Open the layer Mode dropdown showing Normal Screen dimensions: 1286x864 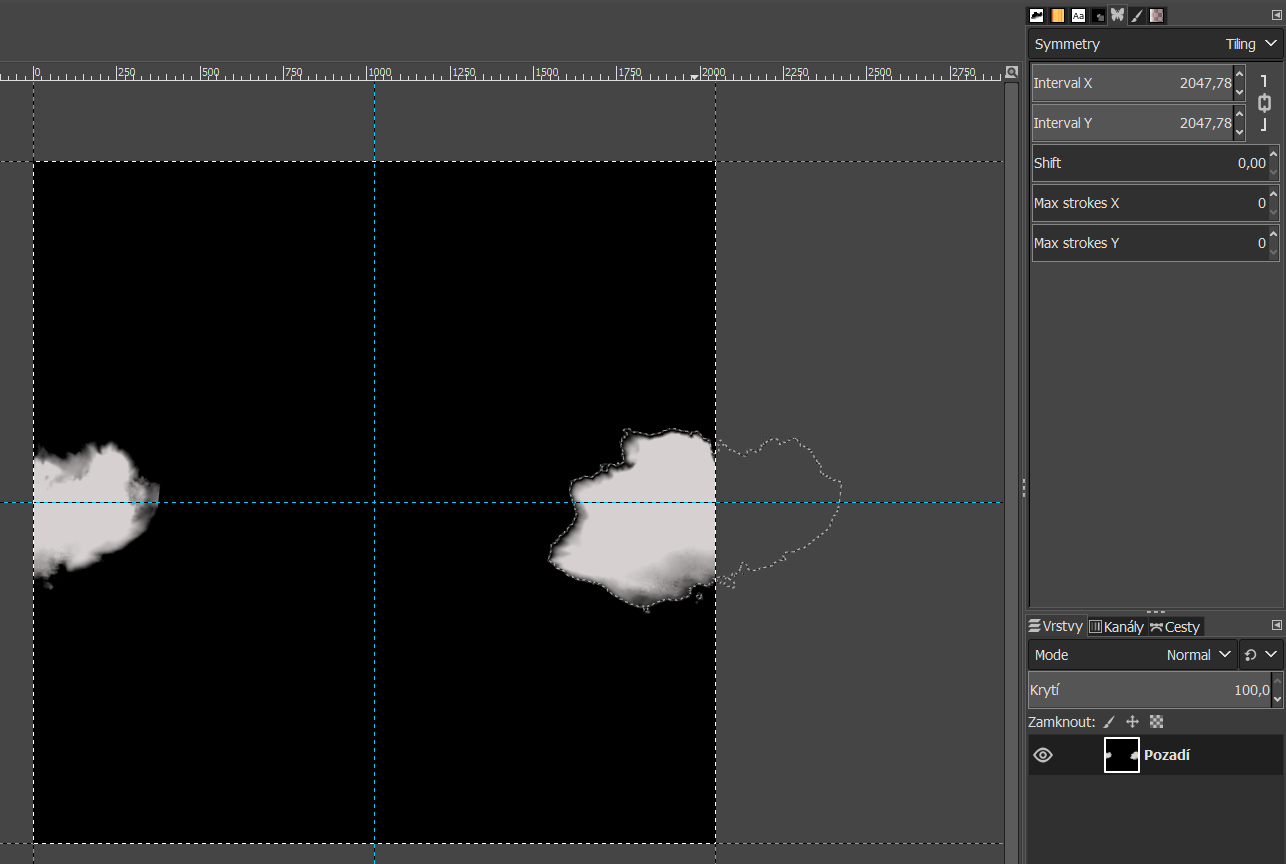click(x=1133, y=655)
